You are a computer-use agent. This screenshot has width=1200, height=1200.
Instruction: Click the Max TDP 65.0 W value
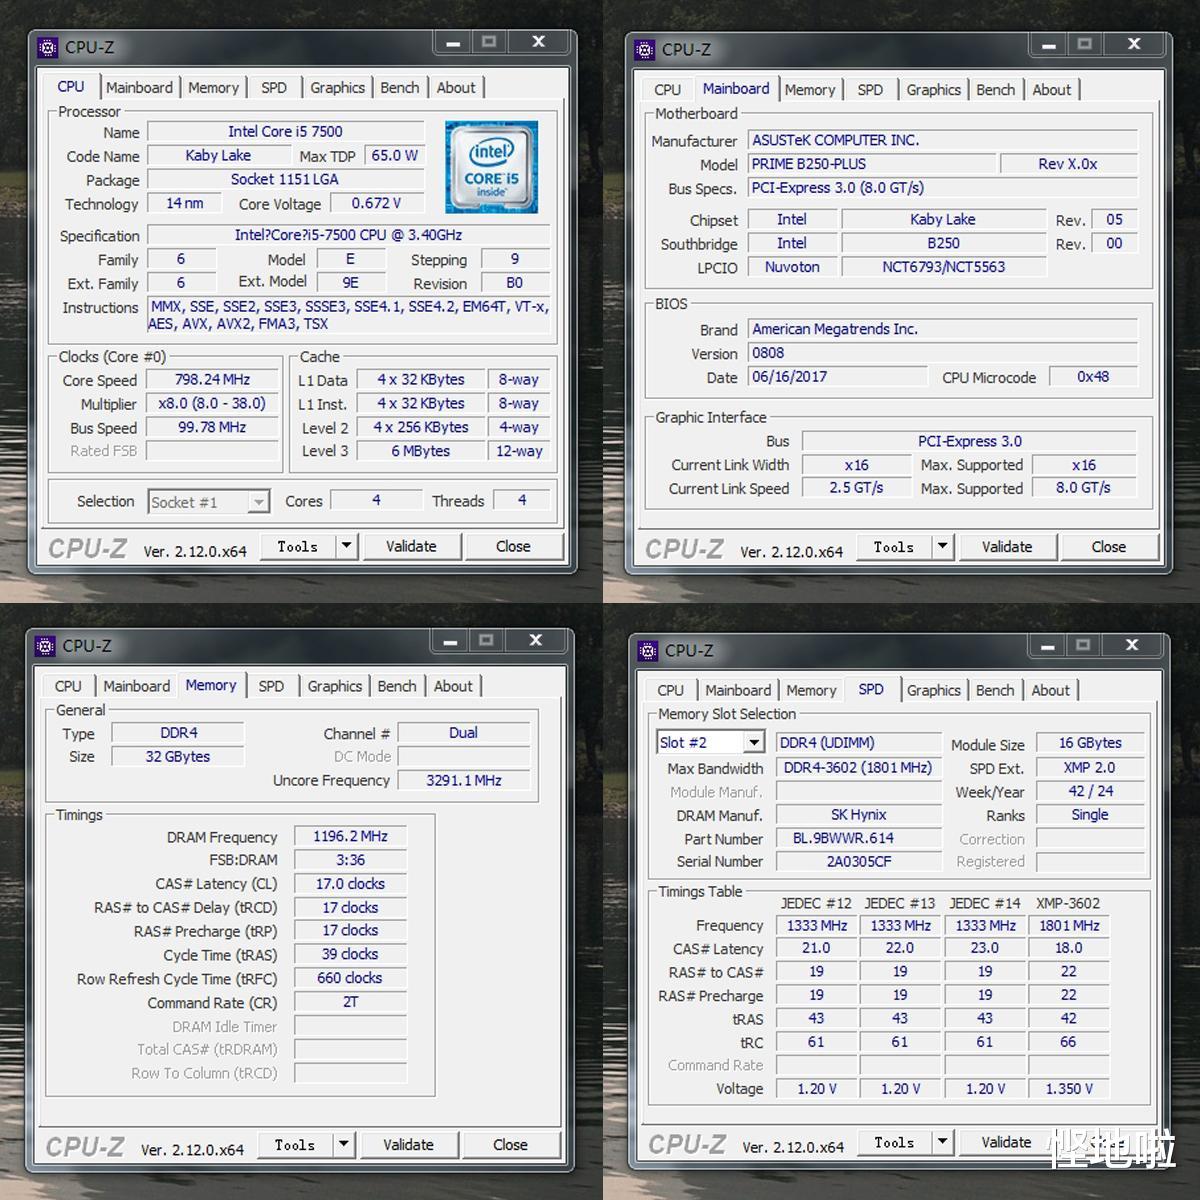394,156
